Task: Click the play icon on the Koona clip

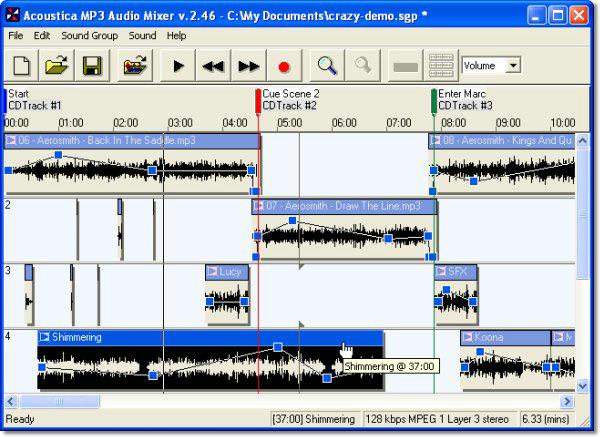Action: tap(467, 337)
